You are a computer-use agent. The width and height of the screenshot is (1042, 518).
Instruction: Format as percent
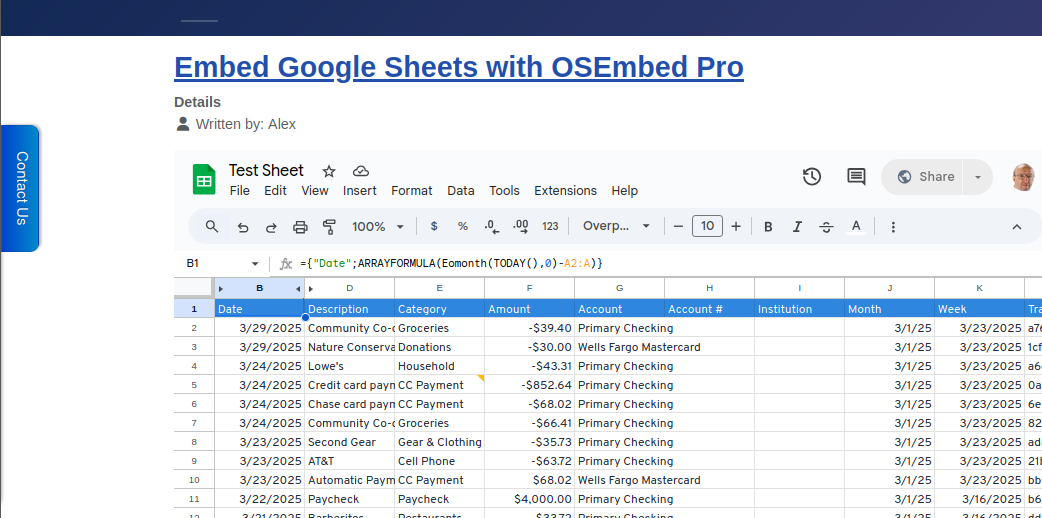pyautogui.click(x=463, y=227)
